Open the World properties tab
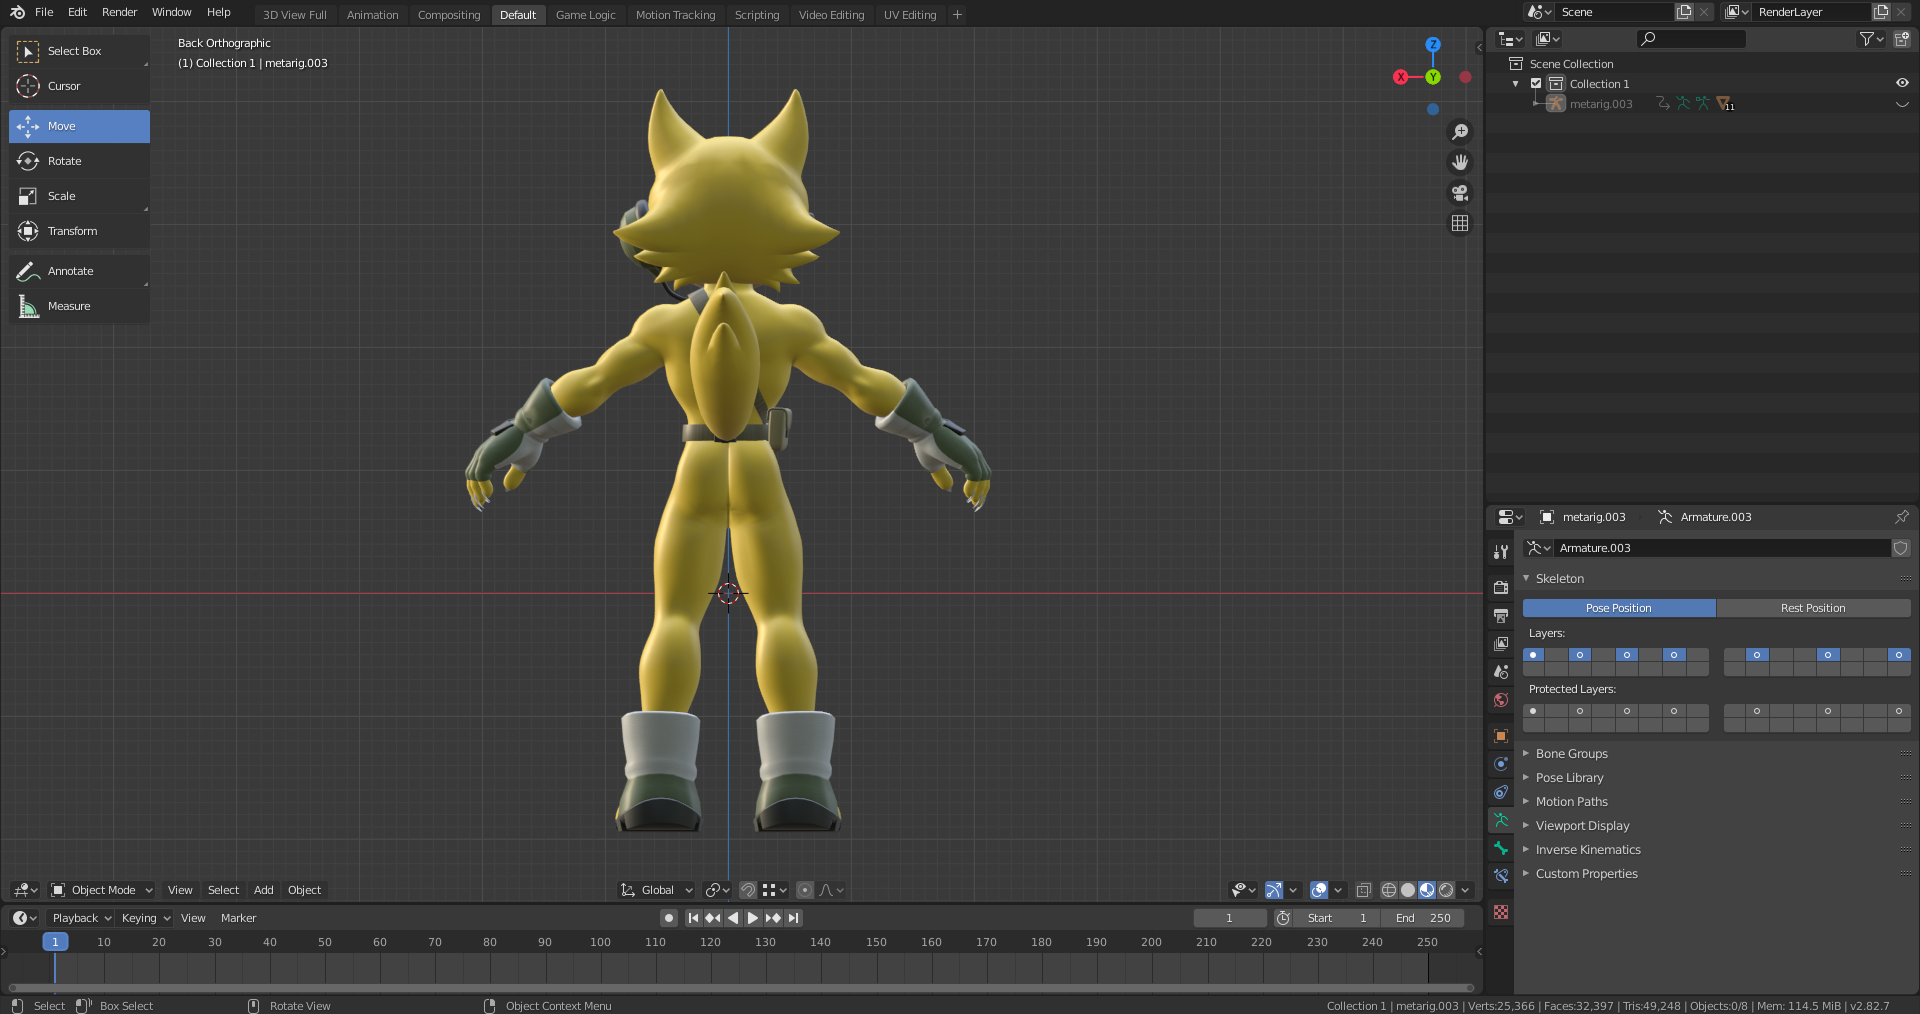This screenshot has height=1014, width=1920. [x=1500, y=700]
